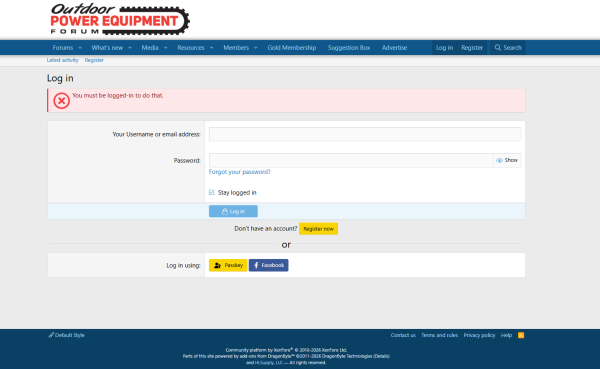The width and height of the screenshot is (600, 369).
Task: Open the Contact us footer link
Action: click(403, 335)
